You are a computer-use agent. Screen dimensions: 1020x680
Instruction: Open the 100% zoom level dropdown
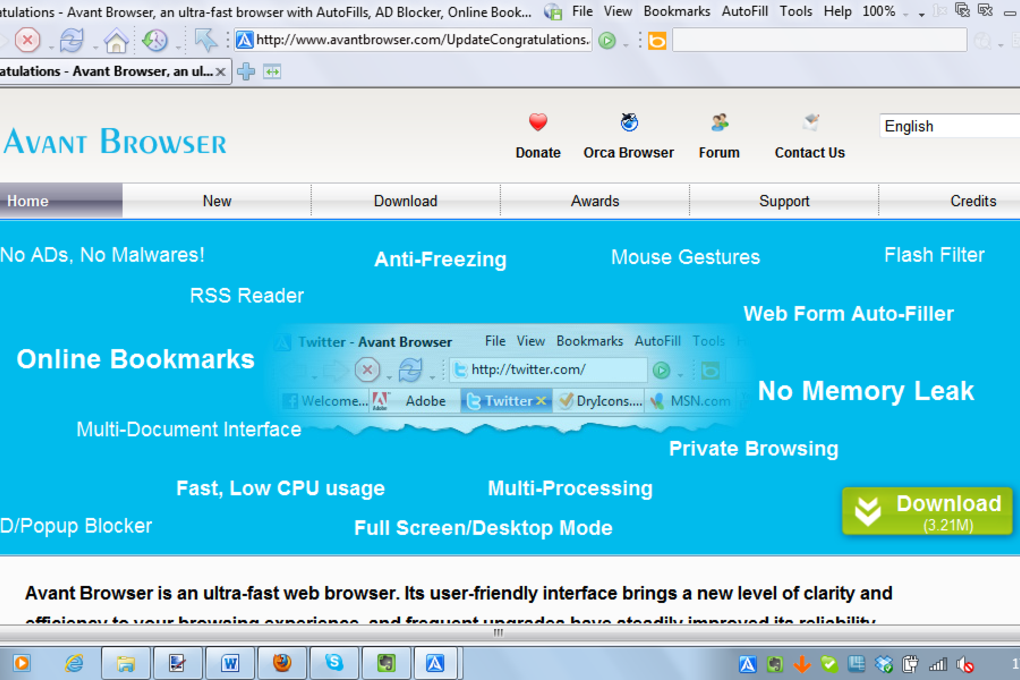(906, 14)
